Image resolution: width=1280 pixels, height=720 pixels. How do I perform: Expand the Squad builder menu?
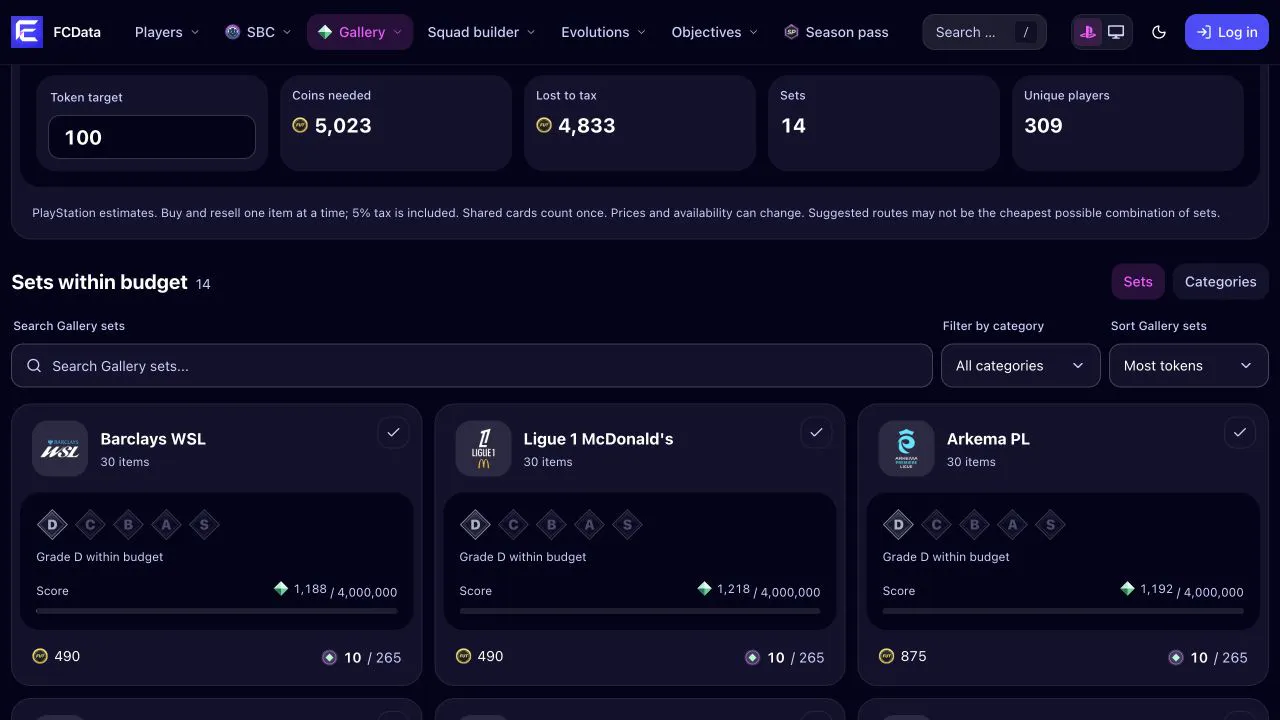481,32
